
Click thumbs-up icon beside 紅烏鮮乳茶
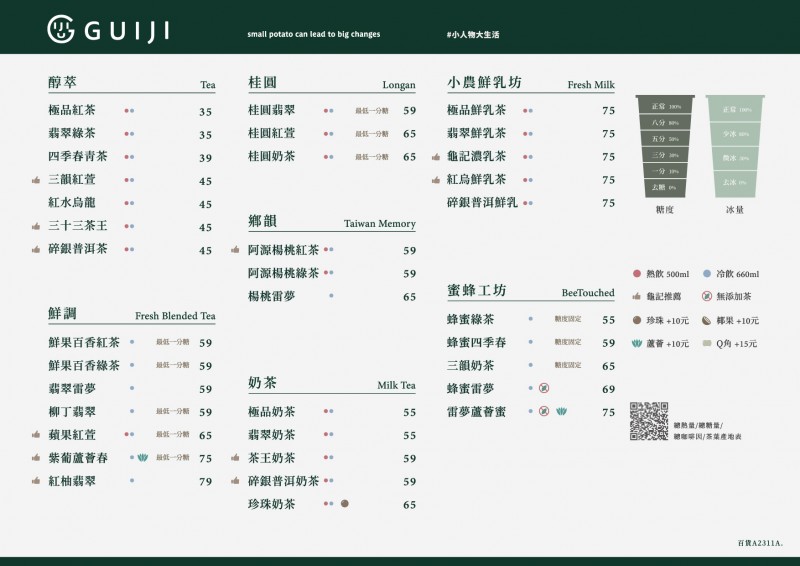click(436, 180)
